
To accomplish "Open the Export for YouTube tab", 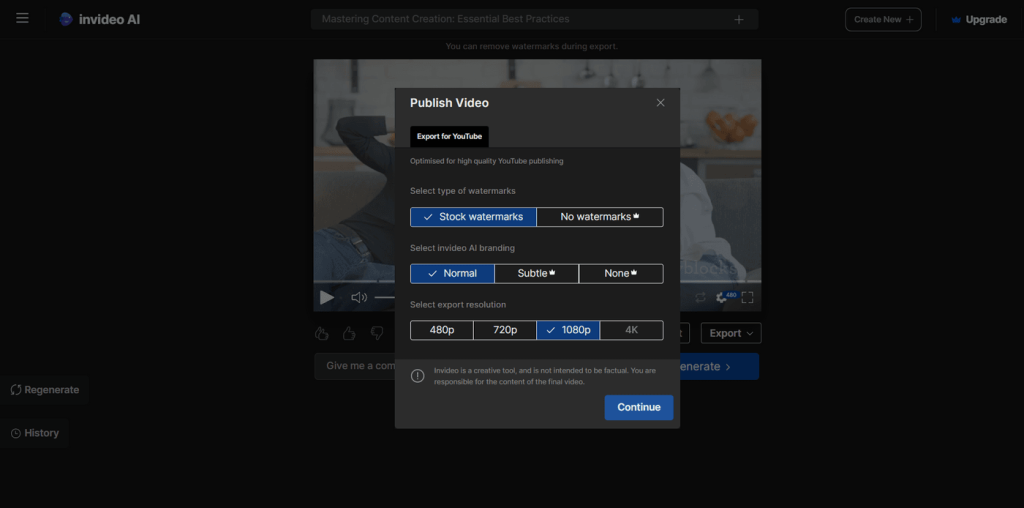I will (x=449, y=136).
